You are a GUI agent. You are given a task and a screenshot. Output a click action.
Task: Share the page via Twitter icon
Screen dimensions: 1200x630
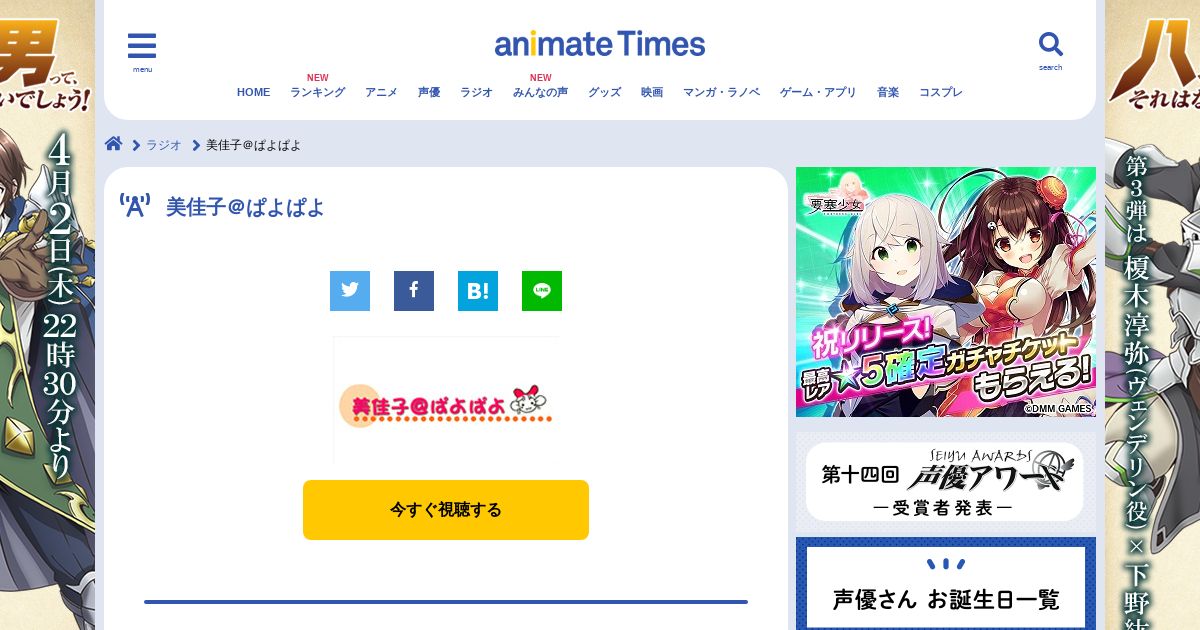tap(350, 291)
